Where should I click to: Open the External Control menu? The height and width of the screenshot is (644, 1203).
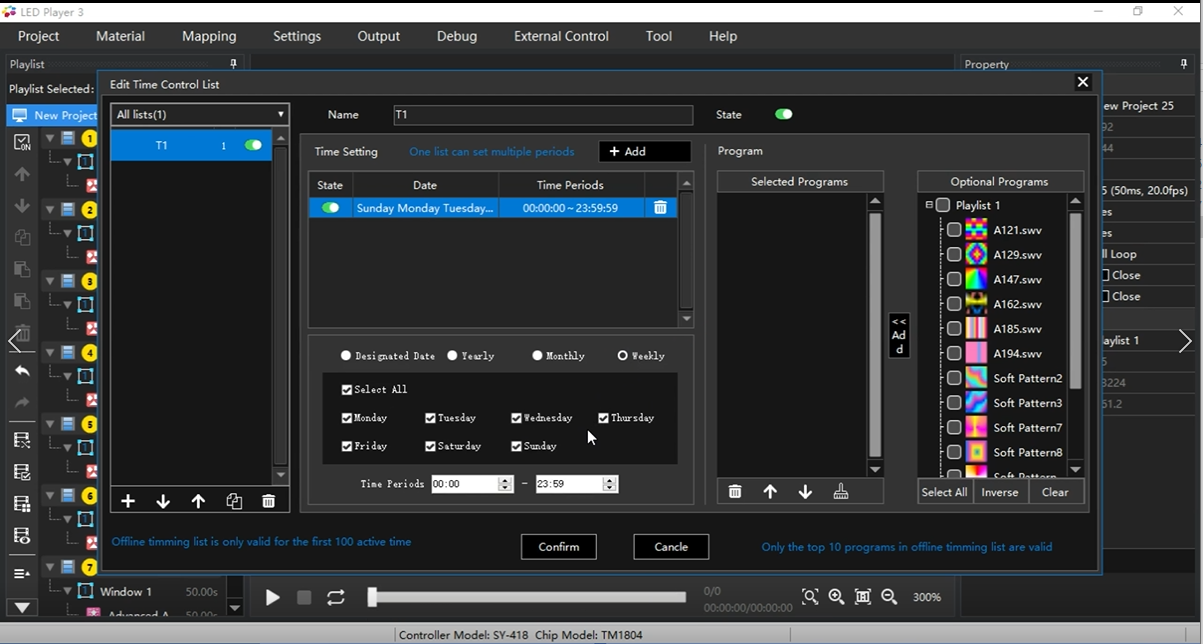click(560, 36)
